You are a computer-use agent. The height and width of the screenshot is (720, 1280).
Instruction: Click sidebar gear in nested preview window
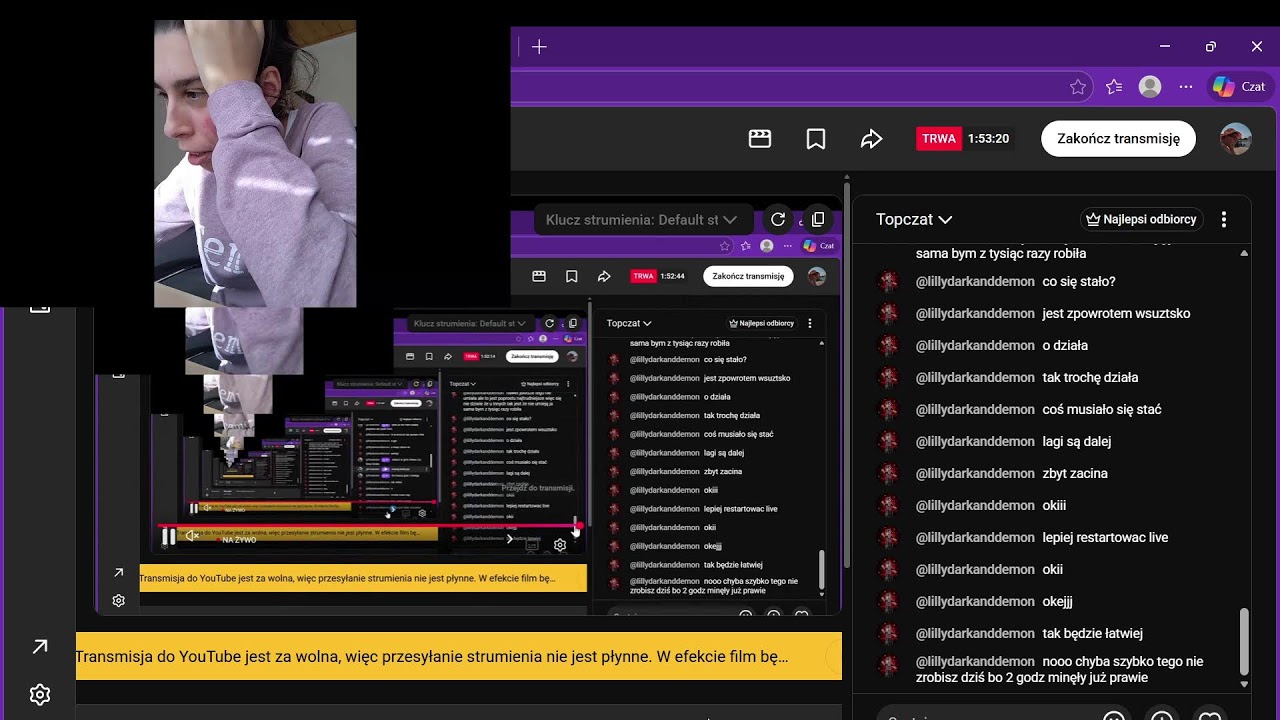pos(118,601)
